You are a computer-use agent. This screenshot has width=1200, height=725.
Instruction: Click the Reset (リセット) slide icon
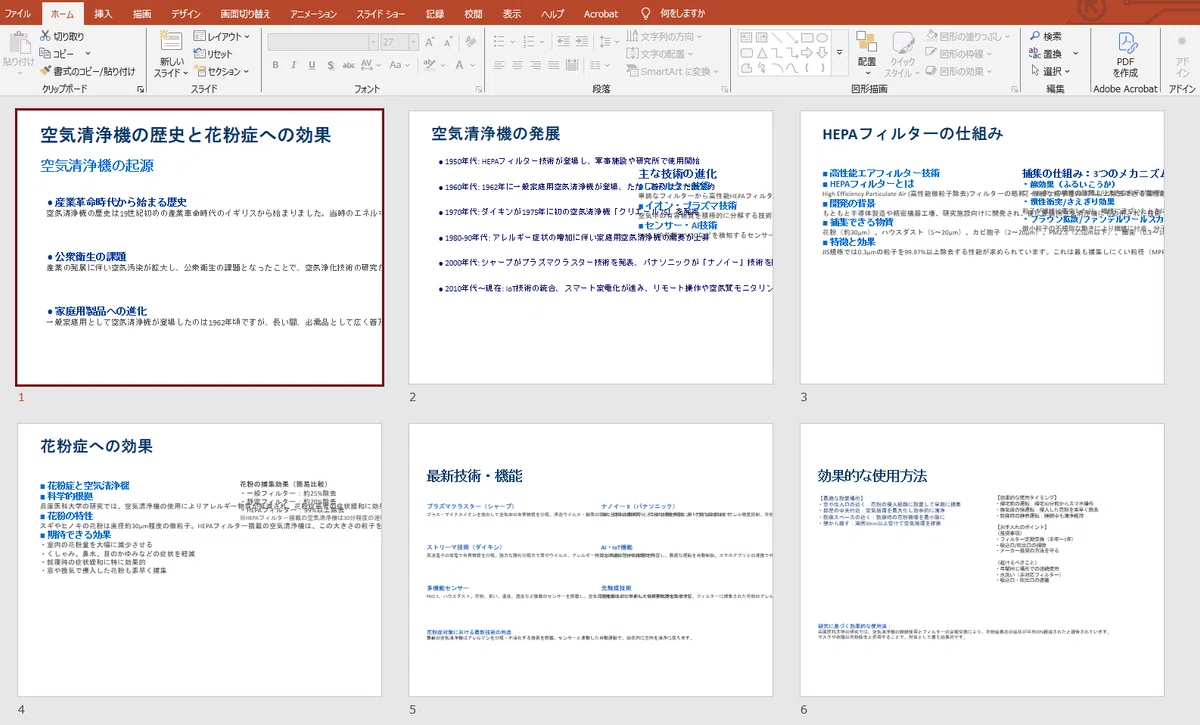pyautogui.click(x=200, y=54)
